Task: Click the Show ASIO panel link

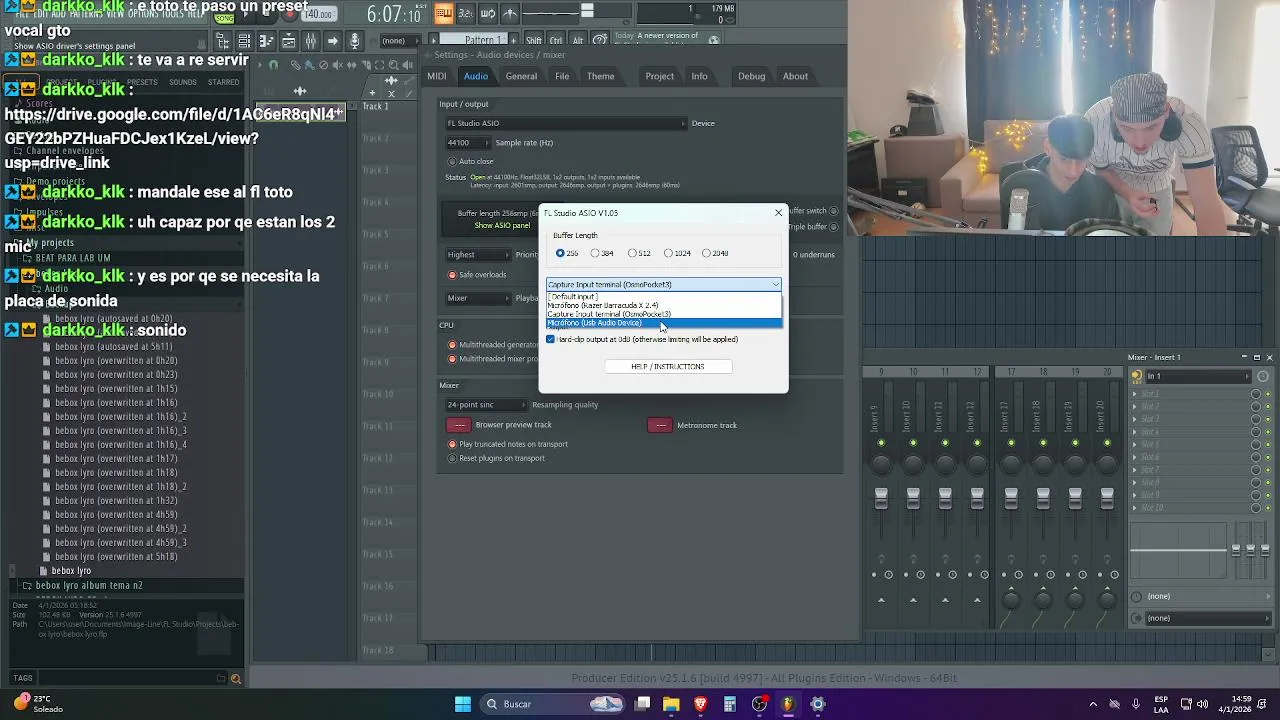Action: pos(502,225)
